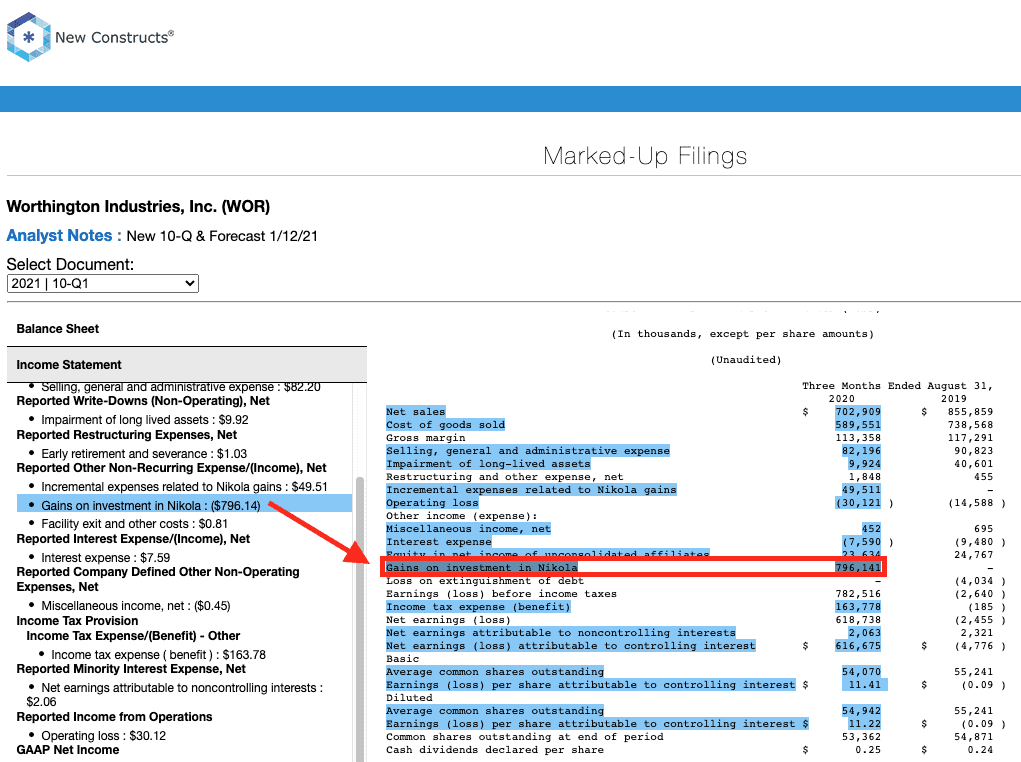Screen dimensions: 1021x762
Task: Click highlighted Impairment of long-lived assets label
Action: click(488, 464)
